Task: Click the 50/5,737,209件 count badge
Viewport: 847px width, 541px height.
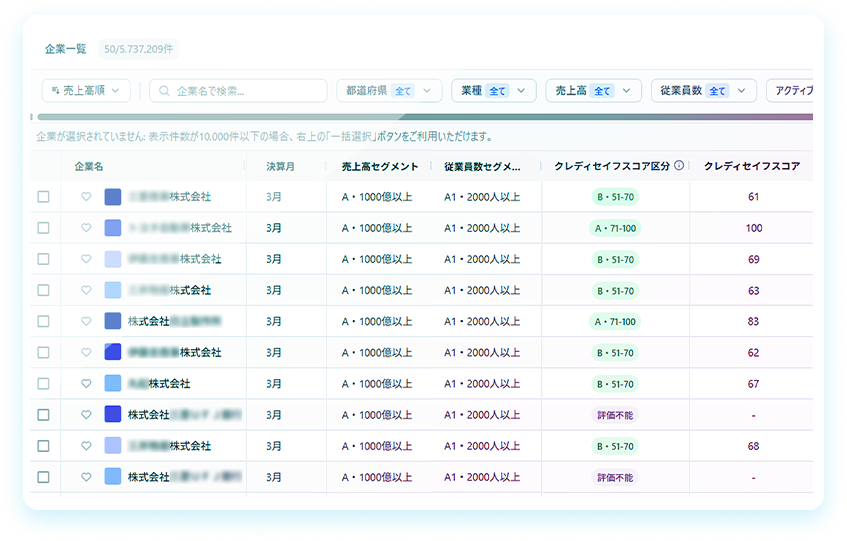Action: pos(138,49)
